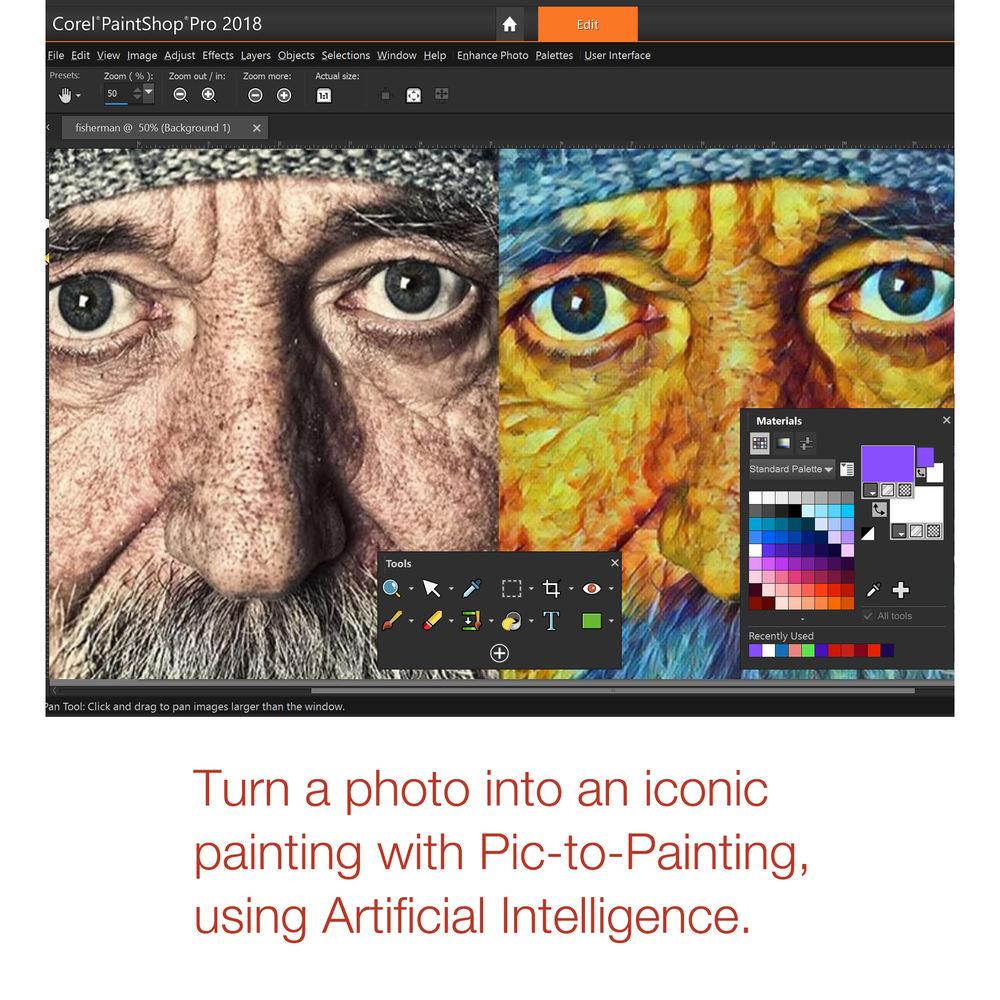The image size is (1000, 1000).
Task: Toggle the All tools checkbox
Action: pyautogui.click(x=868, y=616)
